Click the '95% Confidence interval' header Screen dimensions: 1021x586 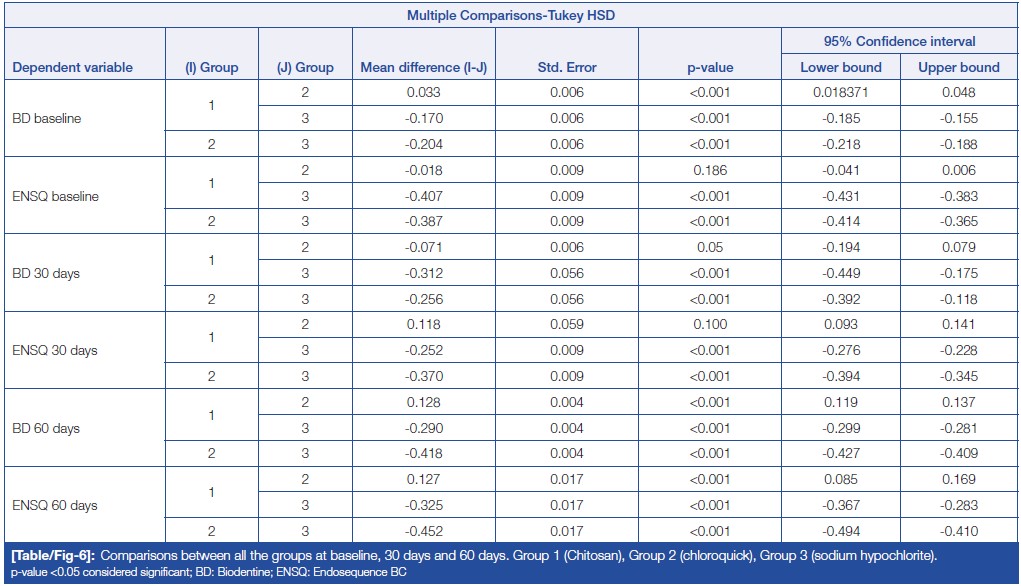(x=899, y=42)
